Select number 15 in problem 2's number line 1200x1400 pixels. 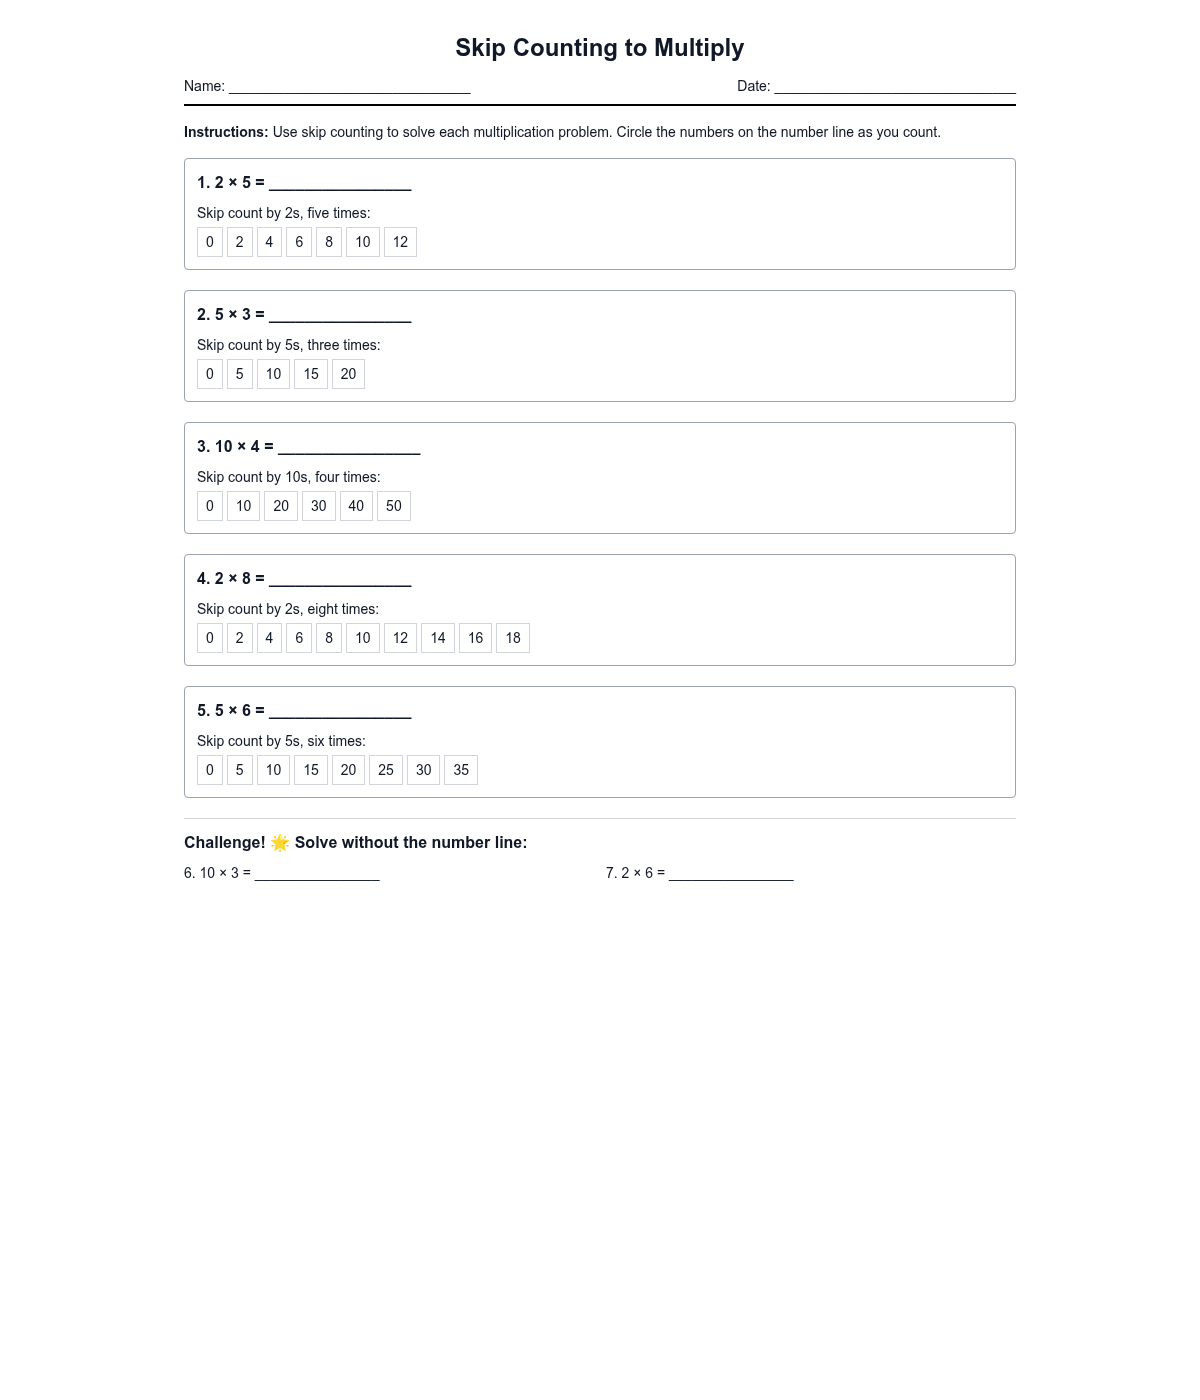311,374
